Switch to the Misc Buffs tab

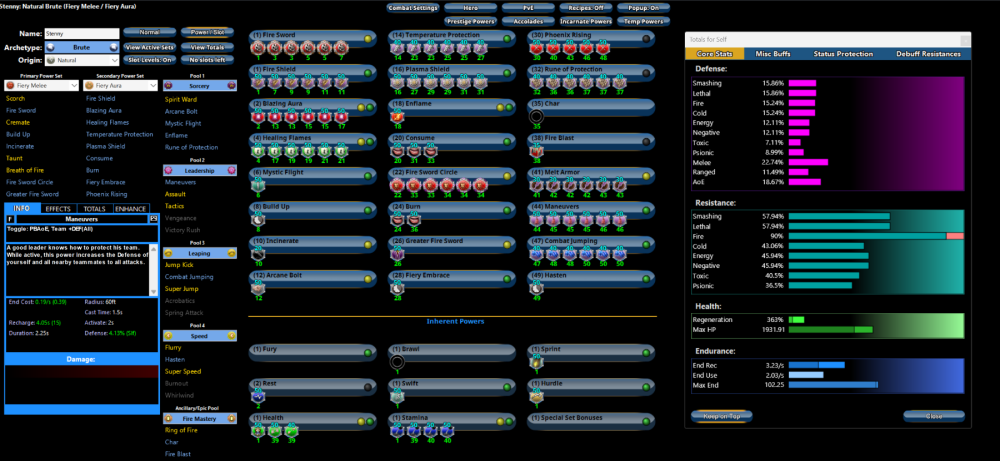(775, 53)
